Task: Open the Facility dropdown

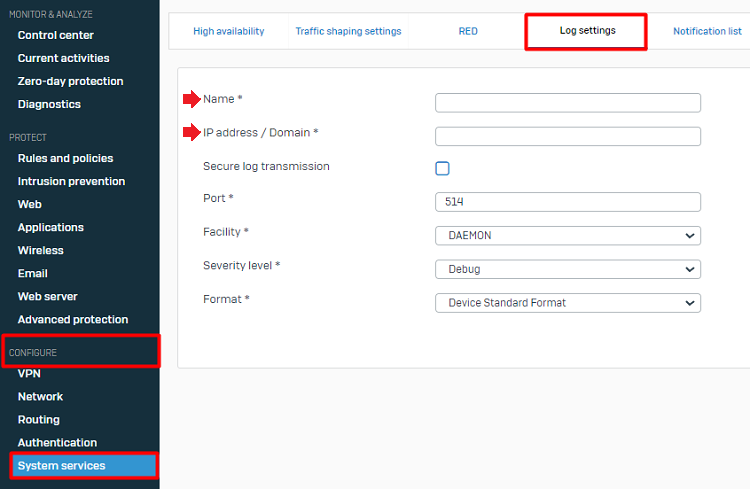Action: click(567, 236)
